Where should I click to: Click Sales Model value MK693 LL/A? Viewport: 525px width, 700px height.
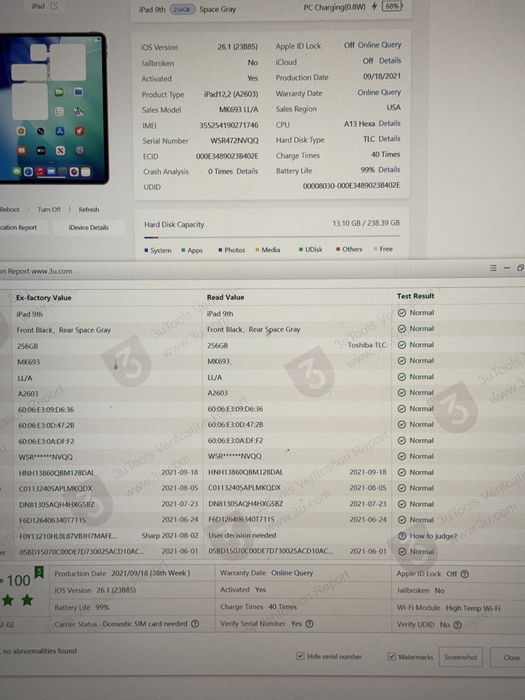[238, 109]
